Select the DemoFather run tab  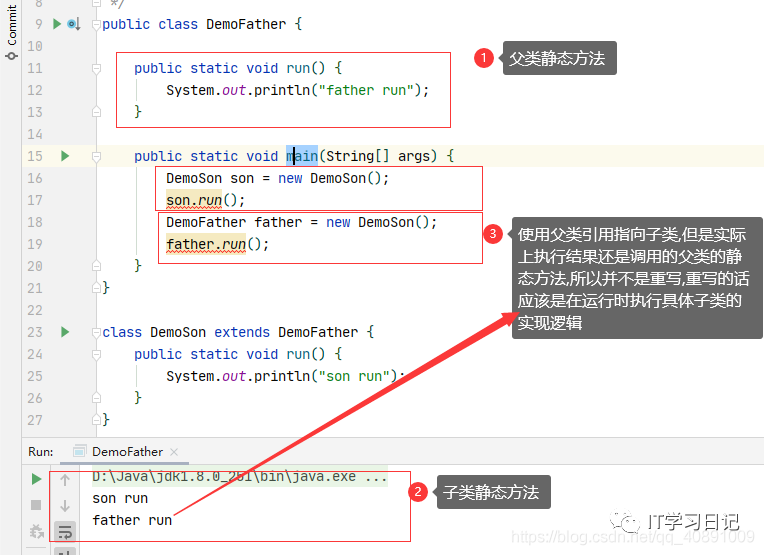[127, 452]
